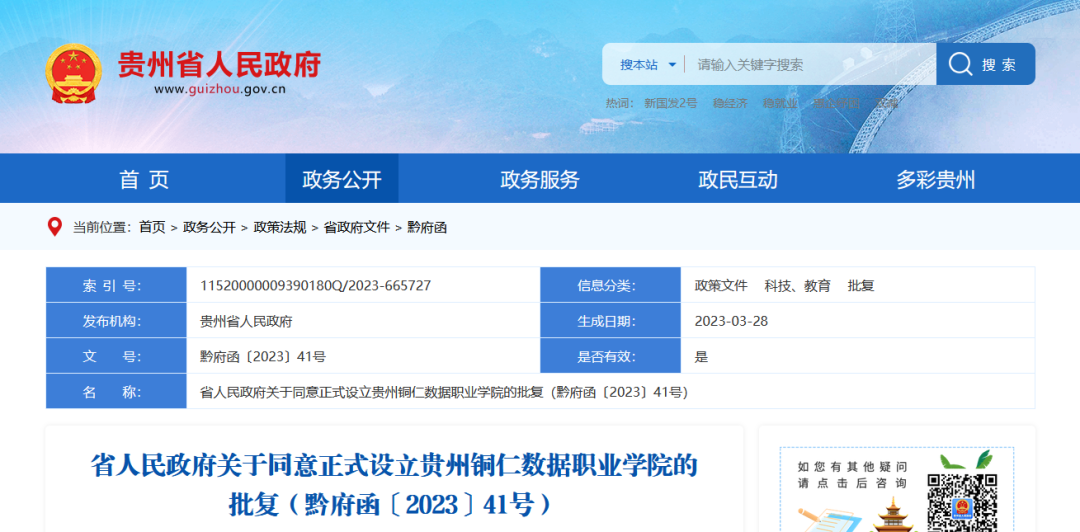Click 首页 in the breadcrumb
Image resolution: width=1080 pixels, height=532 pixels.
point(152,227)
